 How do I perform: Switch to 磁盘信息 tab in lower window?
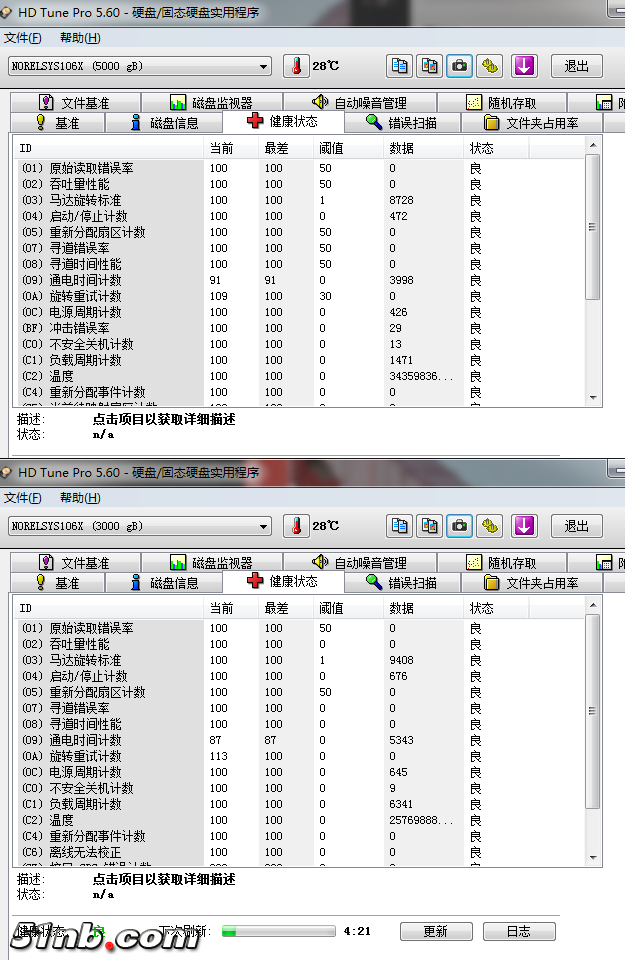click(164, 582)
